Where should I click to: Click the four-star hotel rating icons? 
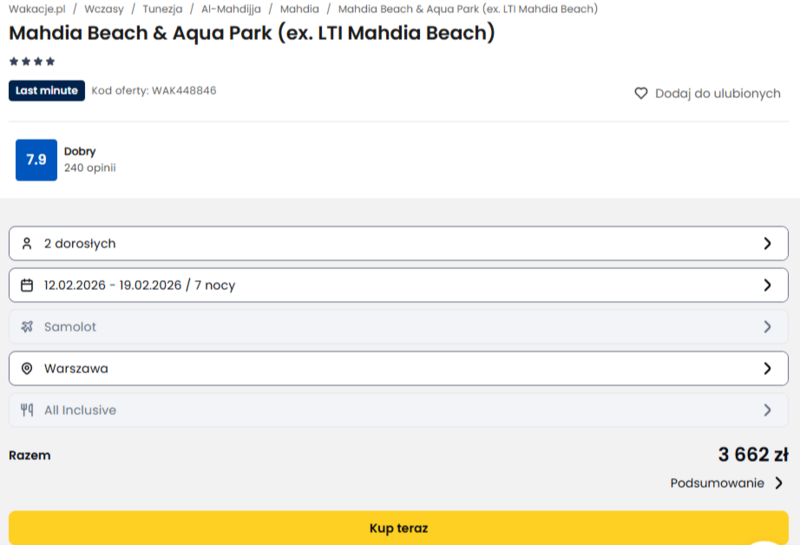(32, 61)
